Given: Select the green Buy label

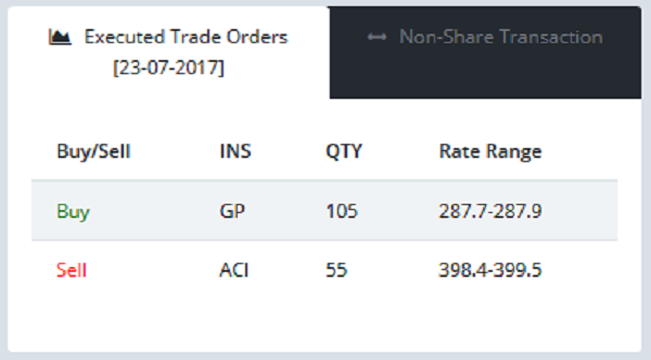Looking at the screenshot, I should pyautogui.click(x=73, y=211).
